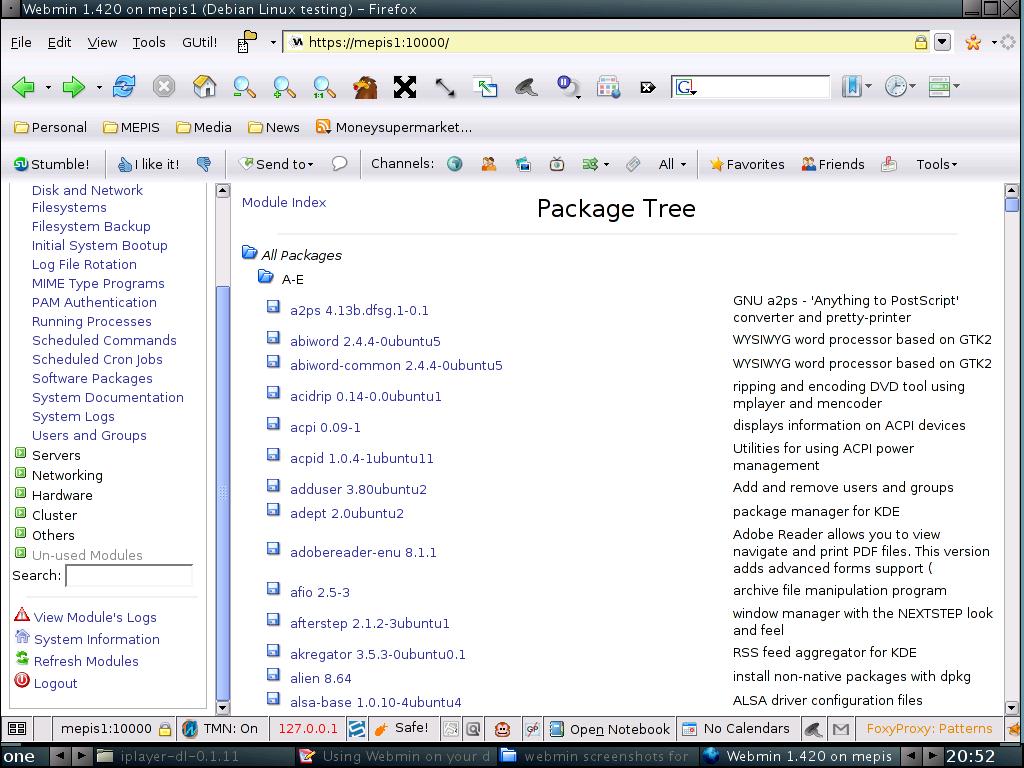This screenshot has height=768, width=1024.
Task: Expand the Cluster category
Action: 20,513
